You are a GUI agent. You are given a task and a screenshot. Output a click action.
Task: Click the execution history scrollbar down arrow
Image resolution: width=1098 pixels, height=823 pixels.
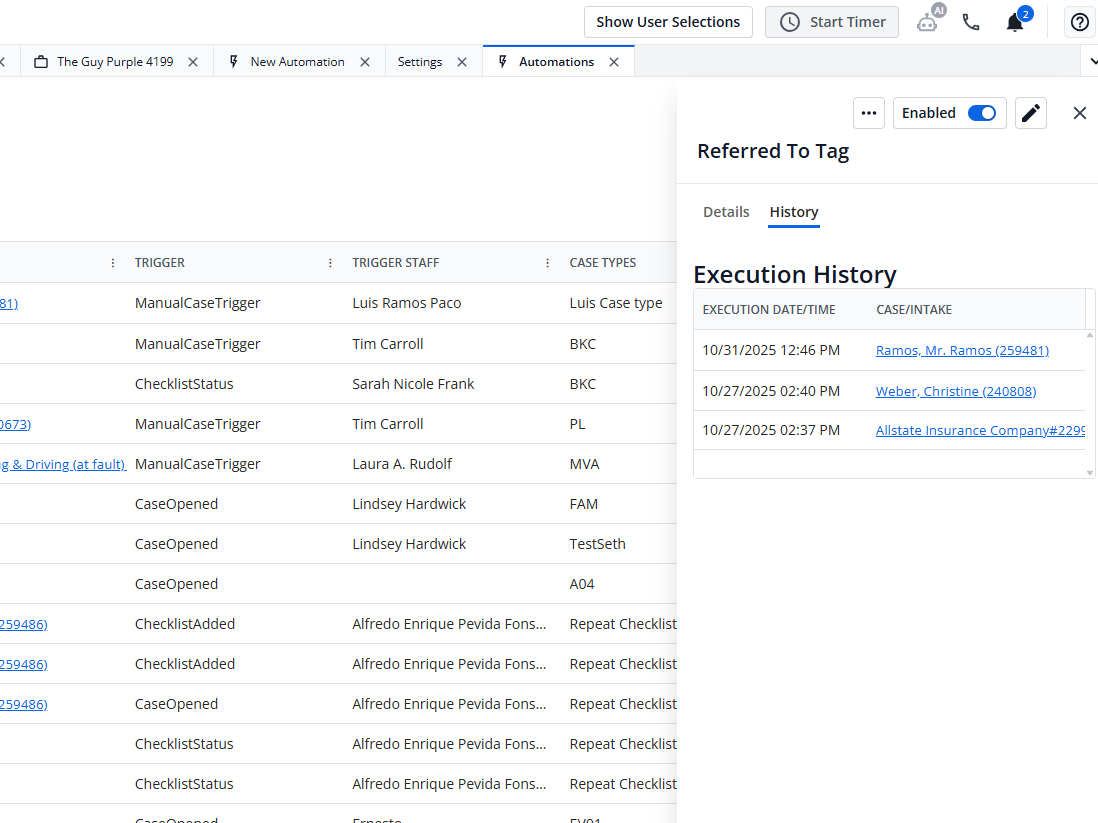(x=1090, y=472)
